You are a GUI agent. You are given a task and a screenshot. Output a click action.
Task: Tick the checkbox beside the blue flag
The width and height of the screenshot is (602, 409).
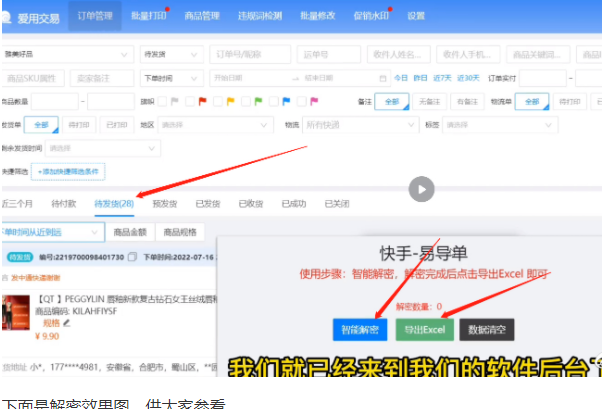(x=274, y=101)
